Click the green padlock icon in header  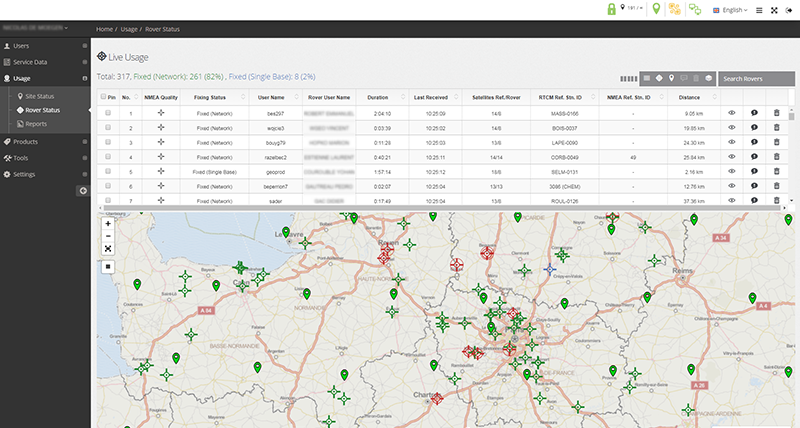click(x=612, y=9)
